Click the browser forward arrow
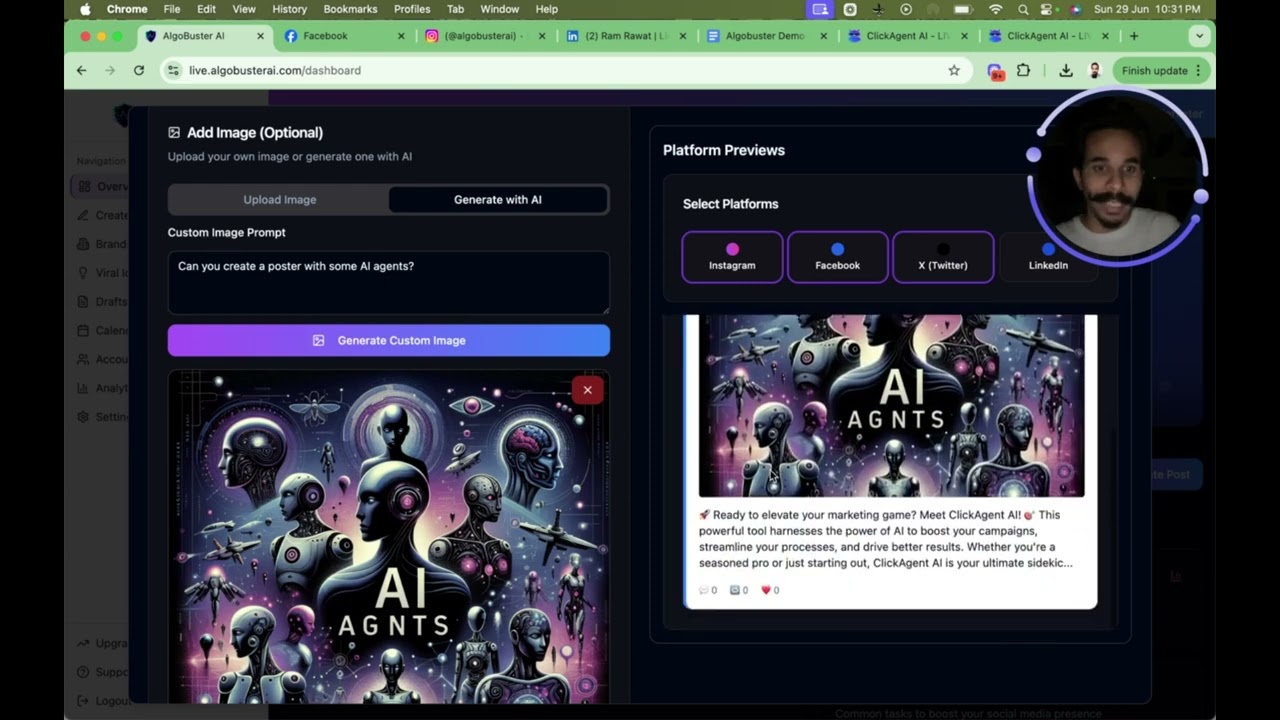 pos(110,70)
